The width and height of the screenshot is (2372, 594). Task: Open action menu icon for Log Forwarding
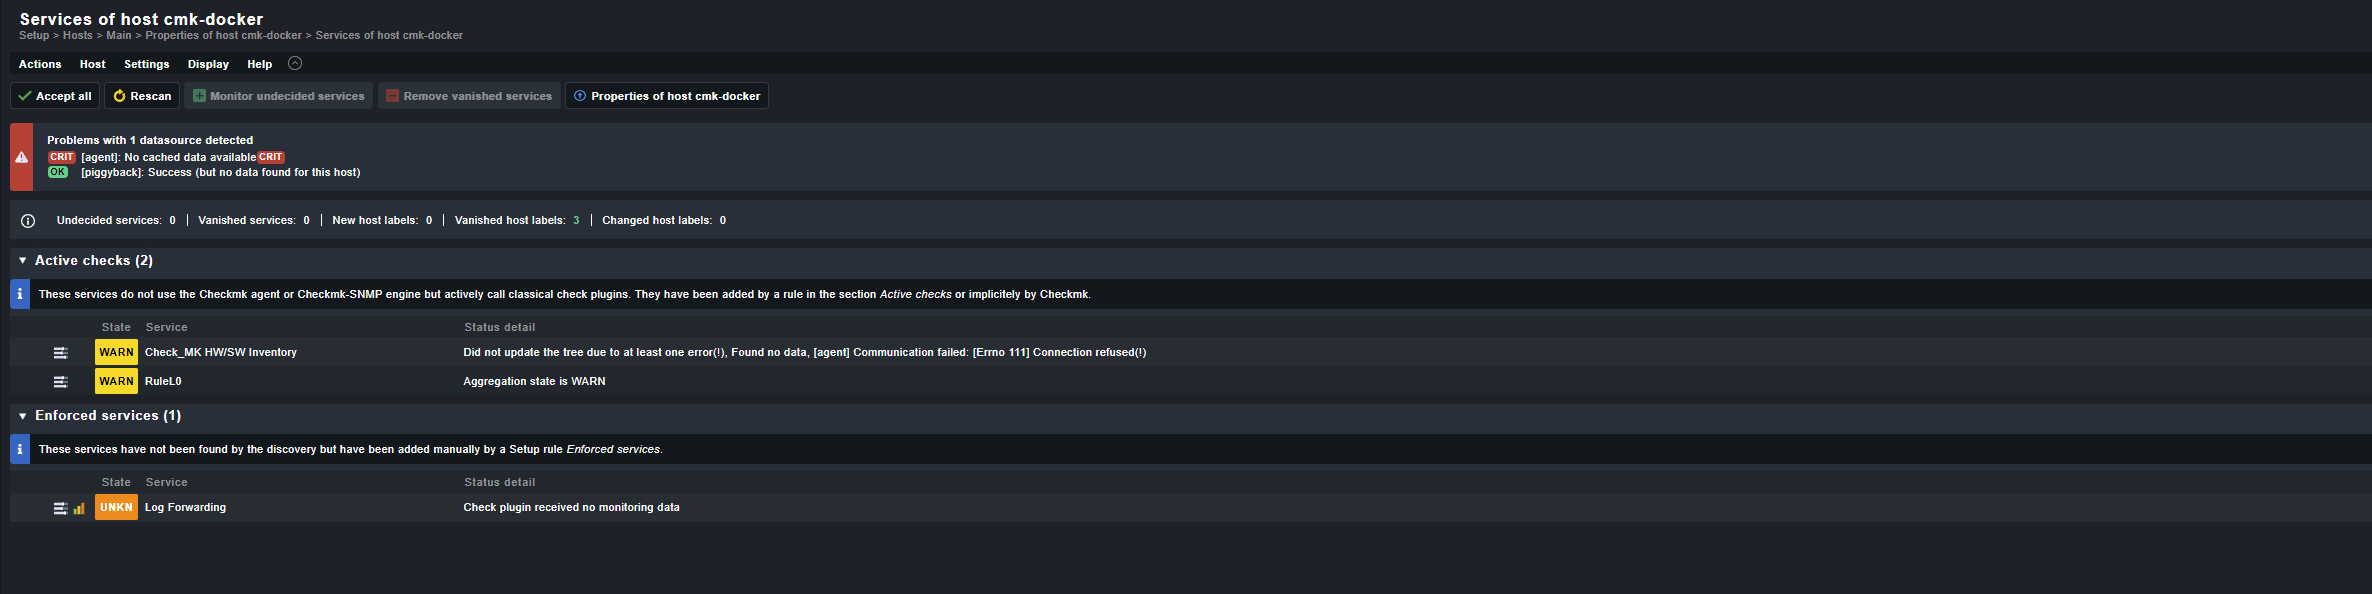pos(61,508)
